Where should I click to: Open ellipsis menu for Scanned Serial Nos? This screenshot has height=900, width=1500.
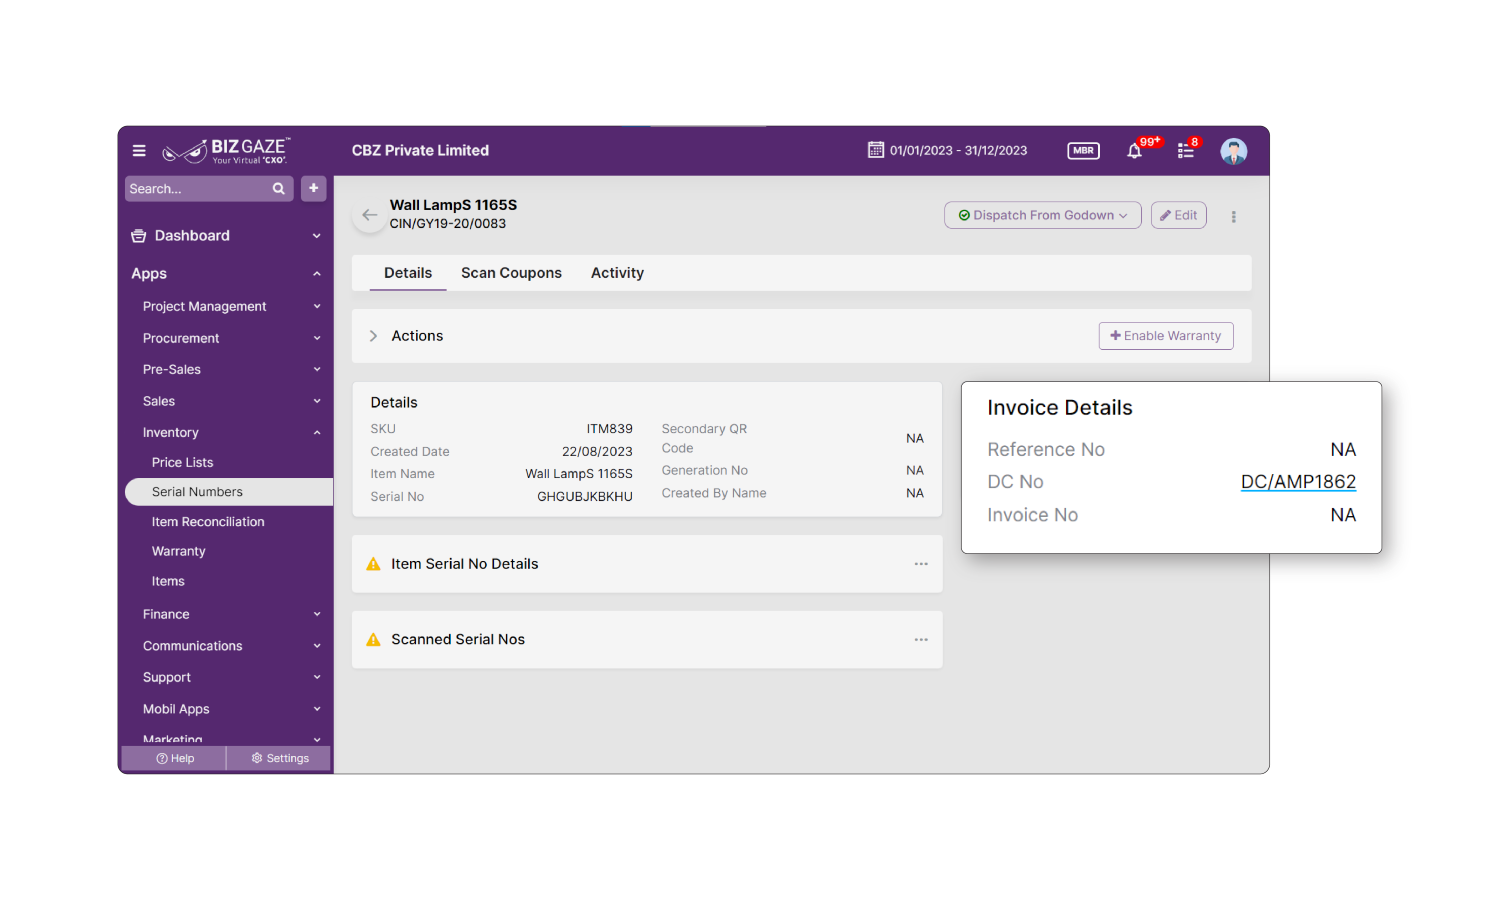point(921,640)
